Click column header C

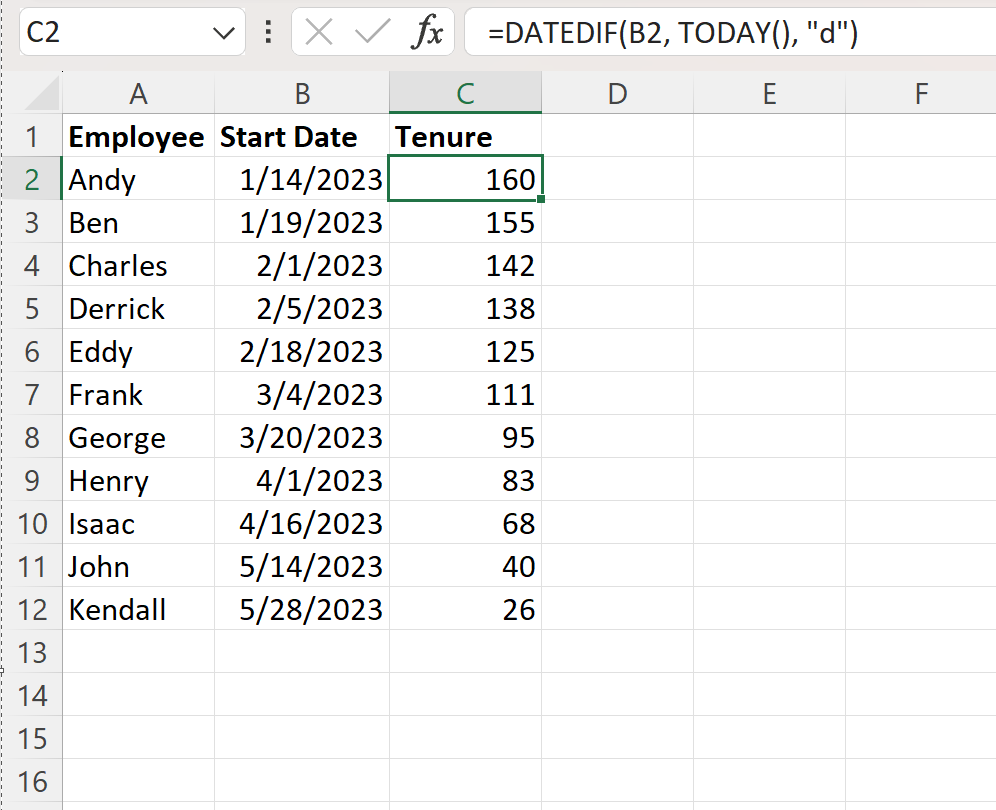click(465, 93)
